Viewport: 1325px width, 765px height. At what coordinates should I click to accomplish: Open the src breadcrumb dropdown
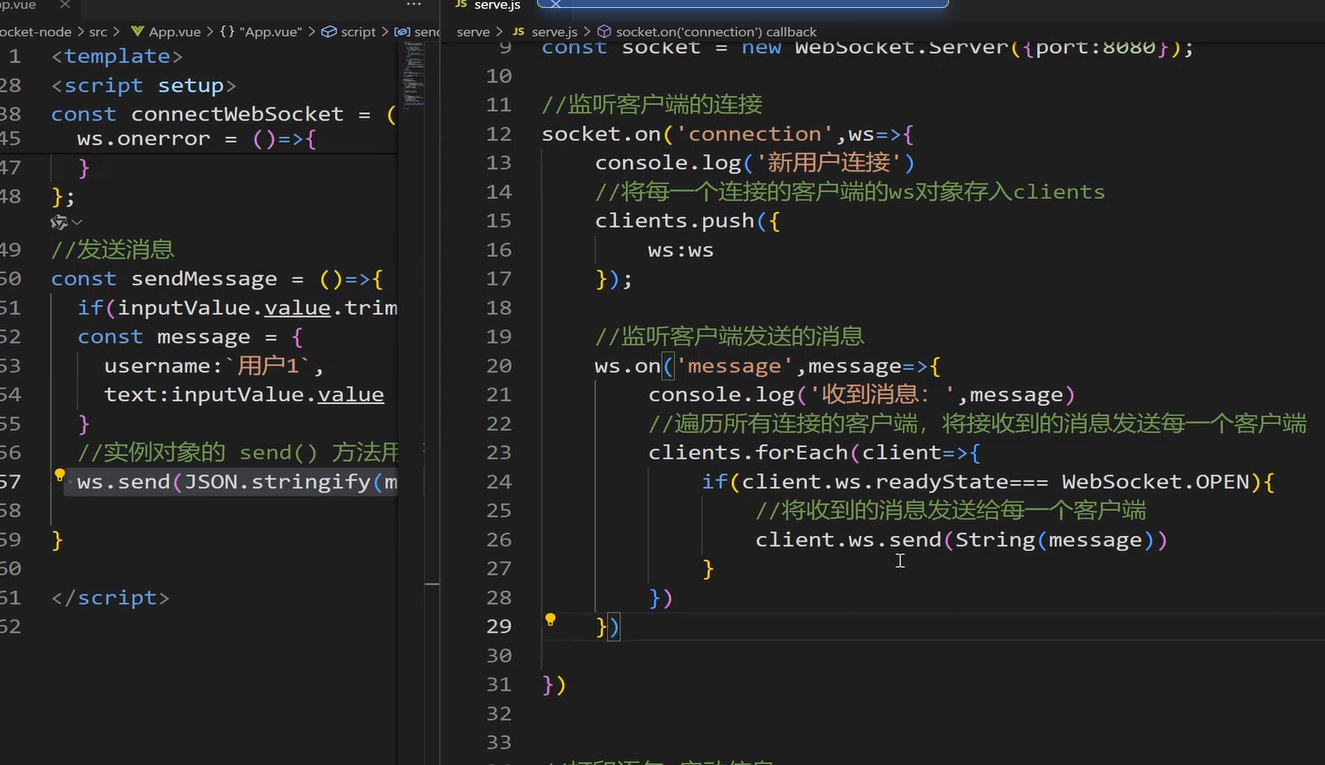pos(97,31)
